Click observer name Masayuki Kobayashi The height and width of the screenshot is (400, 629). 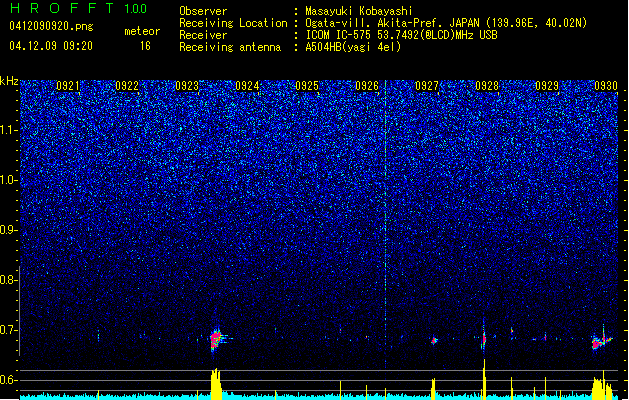pyautogui.click(x=359, y=11)
